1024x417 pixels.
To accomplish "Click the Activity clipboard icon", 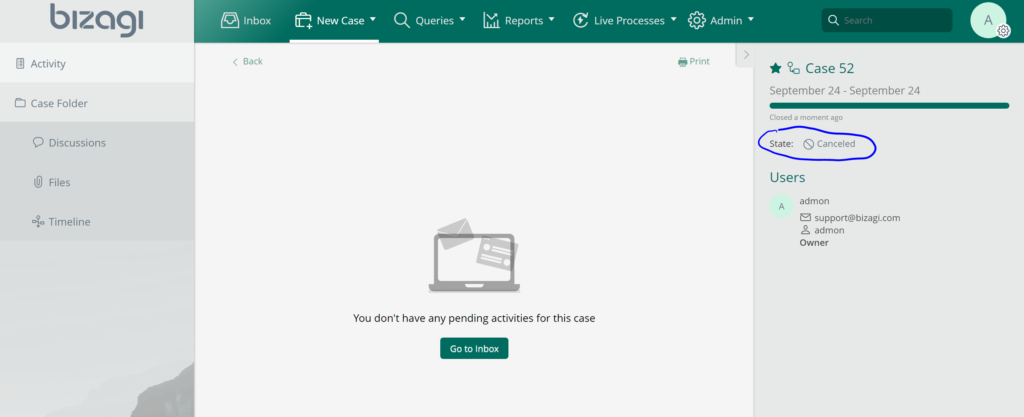I will coord(20,63).
